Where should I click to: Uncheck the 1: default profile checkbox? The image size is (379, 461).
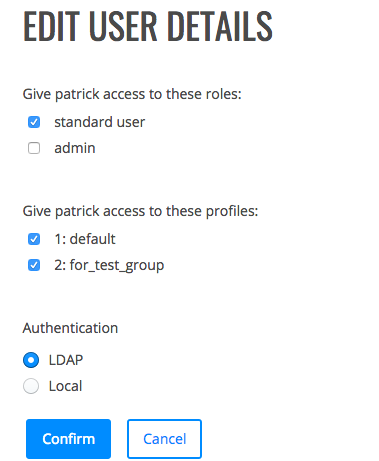(x=34, y=239)
